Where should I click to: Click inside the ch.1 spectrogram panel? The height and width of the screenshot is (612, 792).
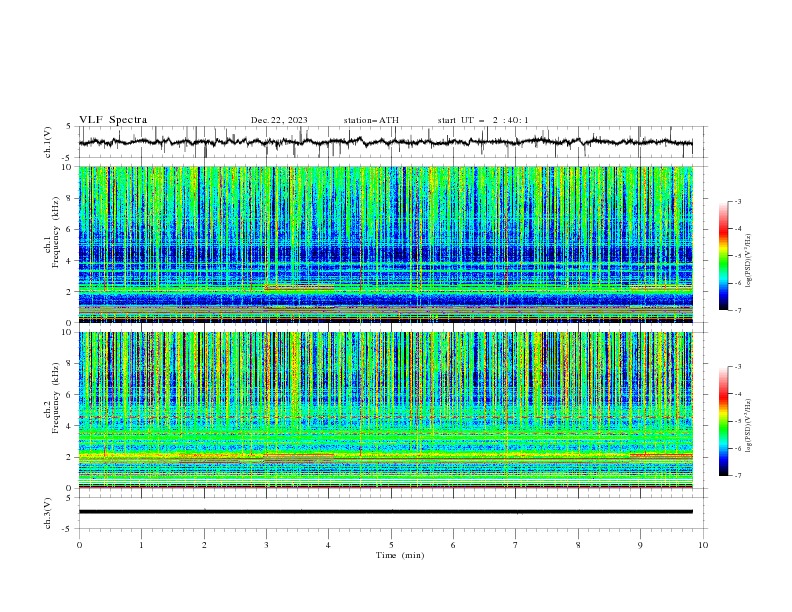tap(385, 244)
